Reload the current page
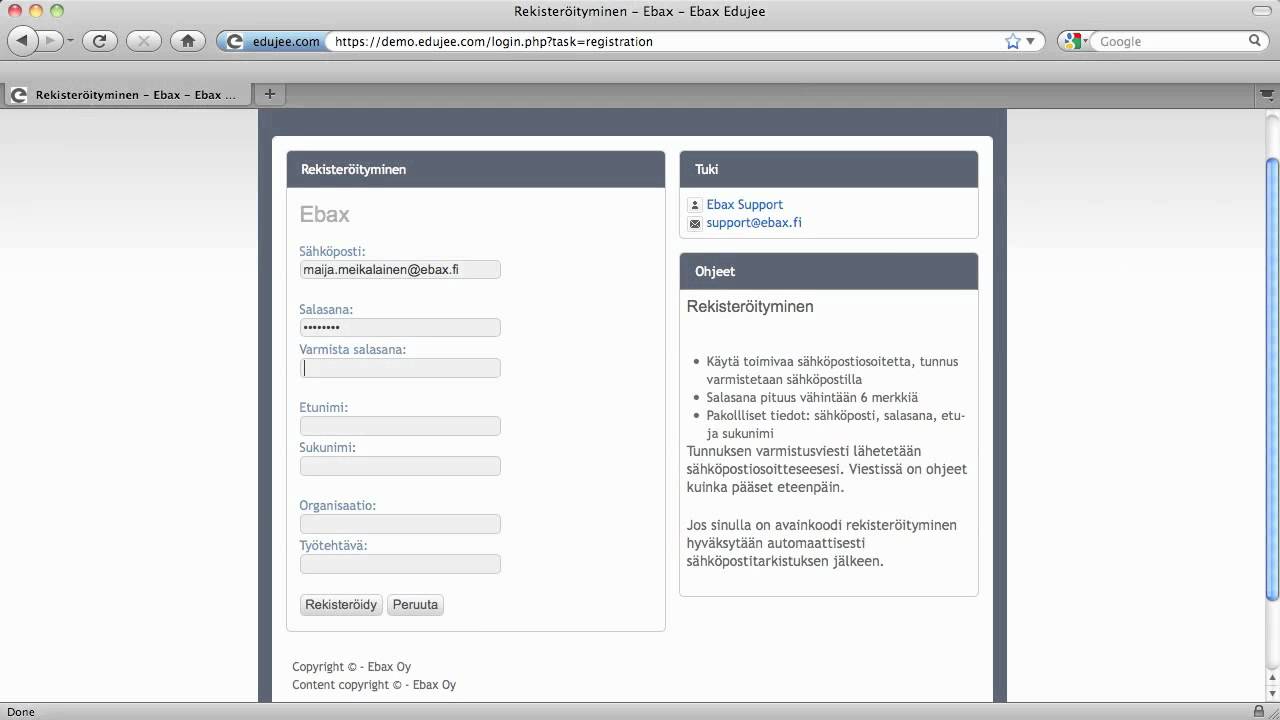The image size is (1280, 720). 99,41
